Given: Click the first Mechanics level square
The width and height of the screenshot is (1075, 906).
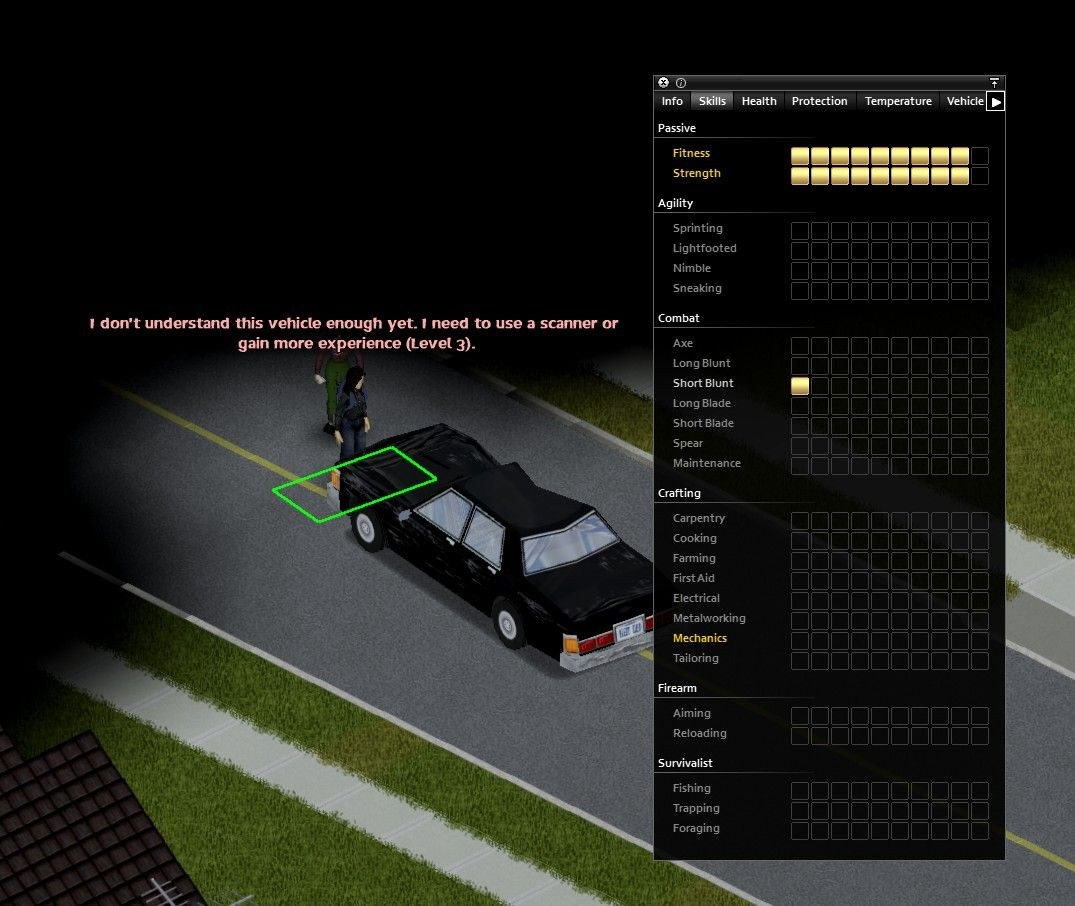Looking at the screenshot, I should point(800,641).
